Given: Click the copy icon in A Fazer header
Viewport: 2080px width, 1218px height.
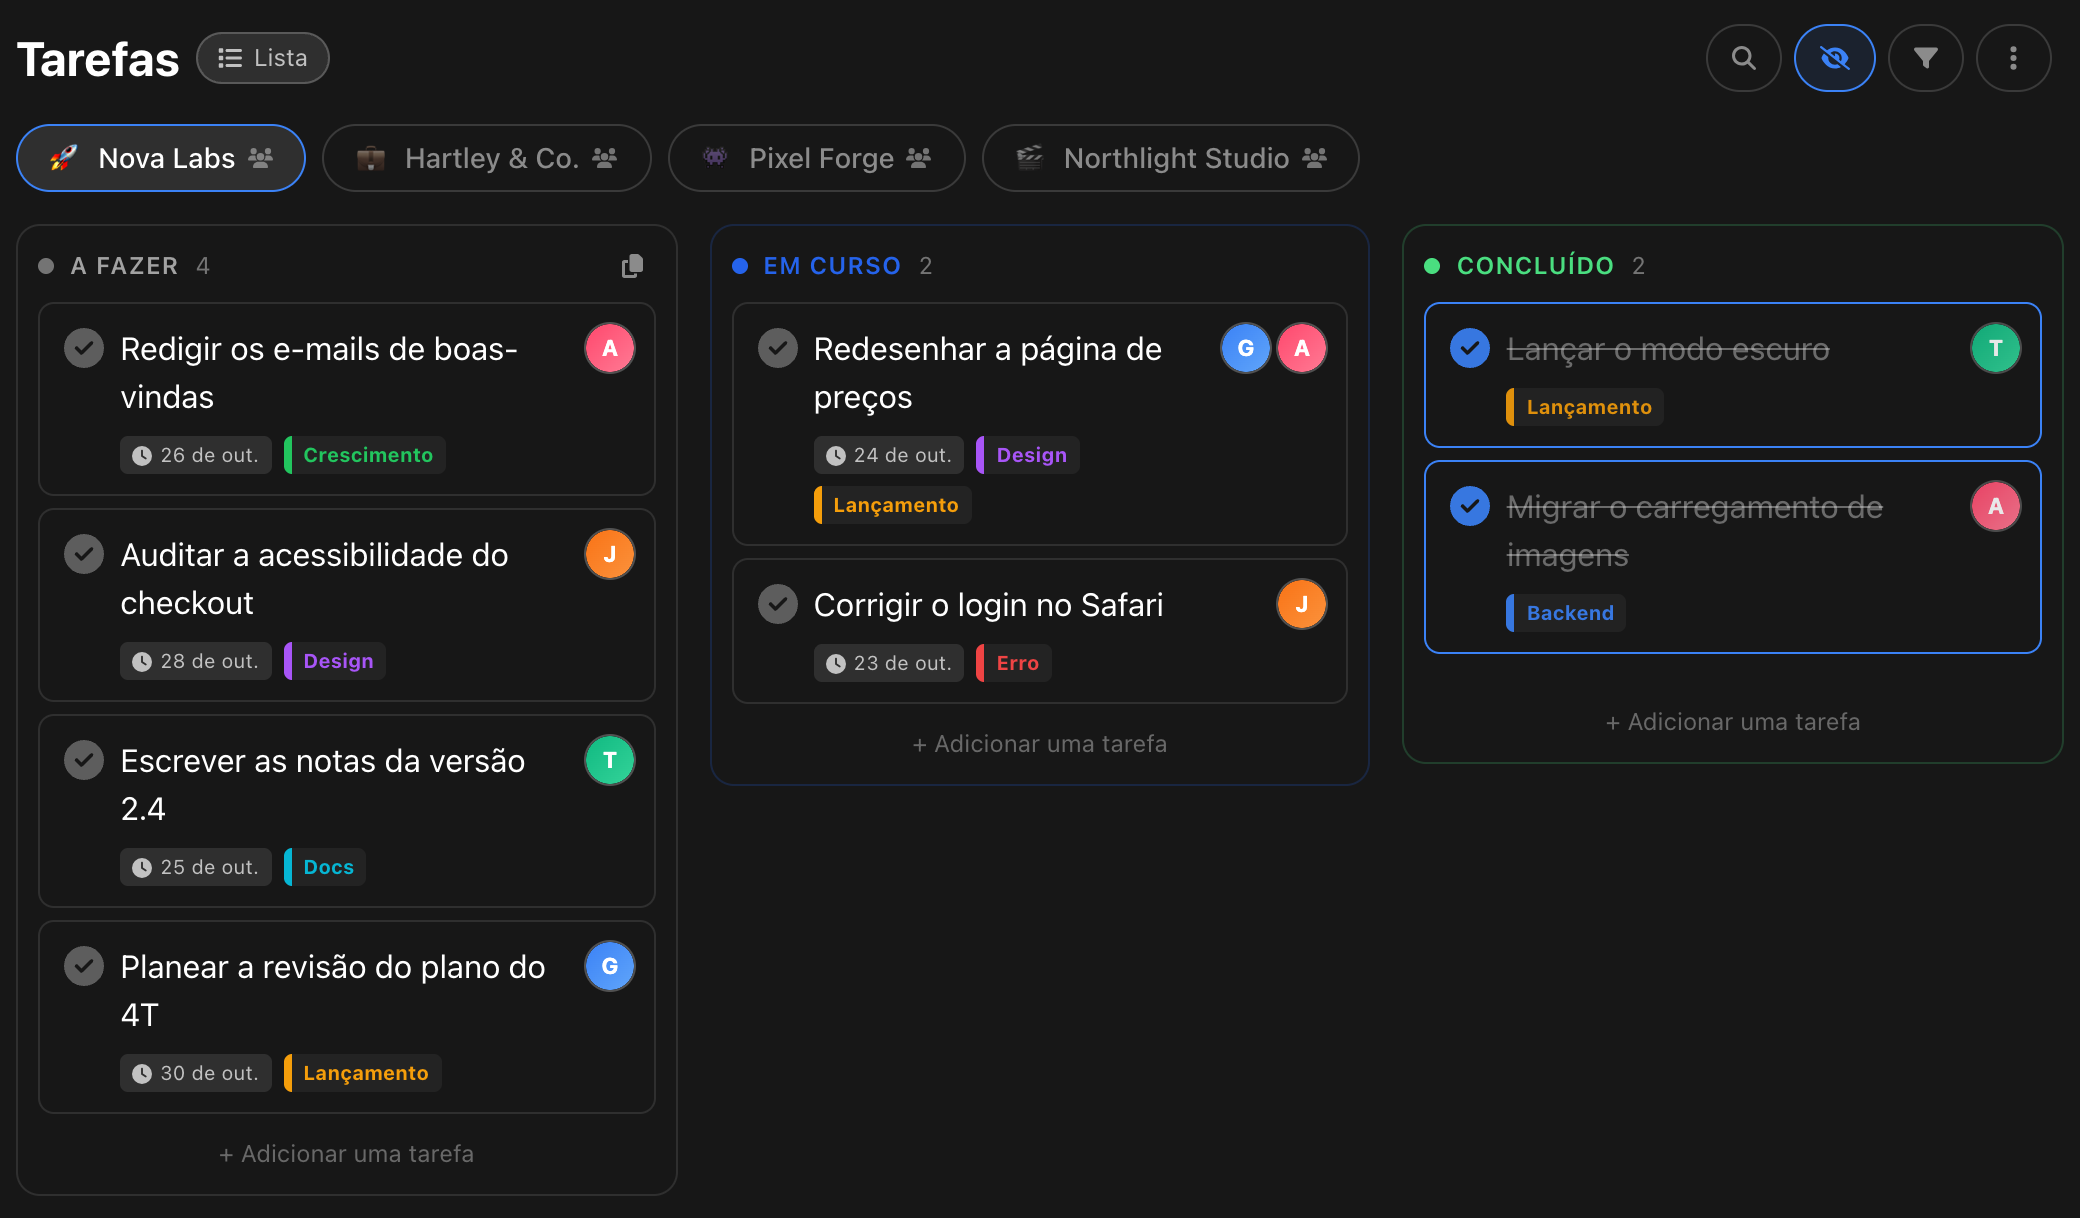Looking at the screenshot, I should pos(632,266).
